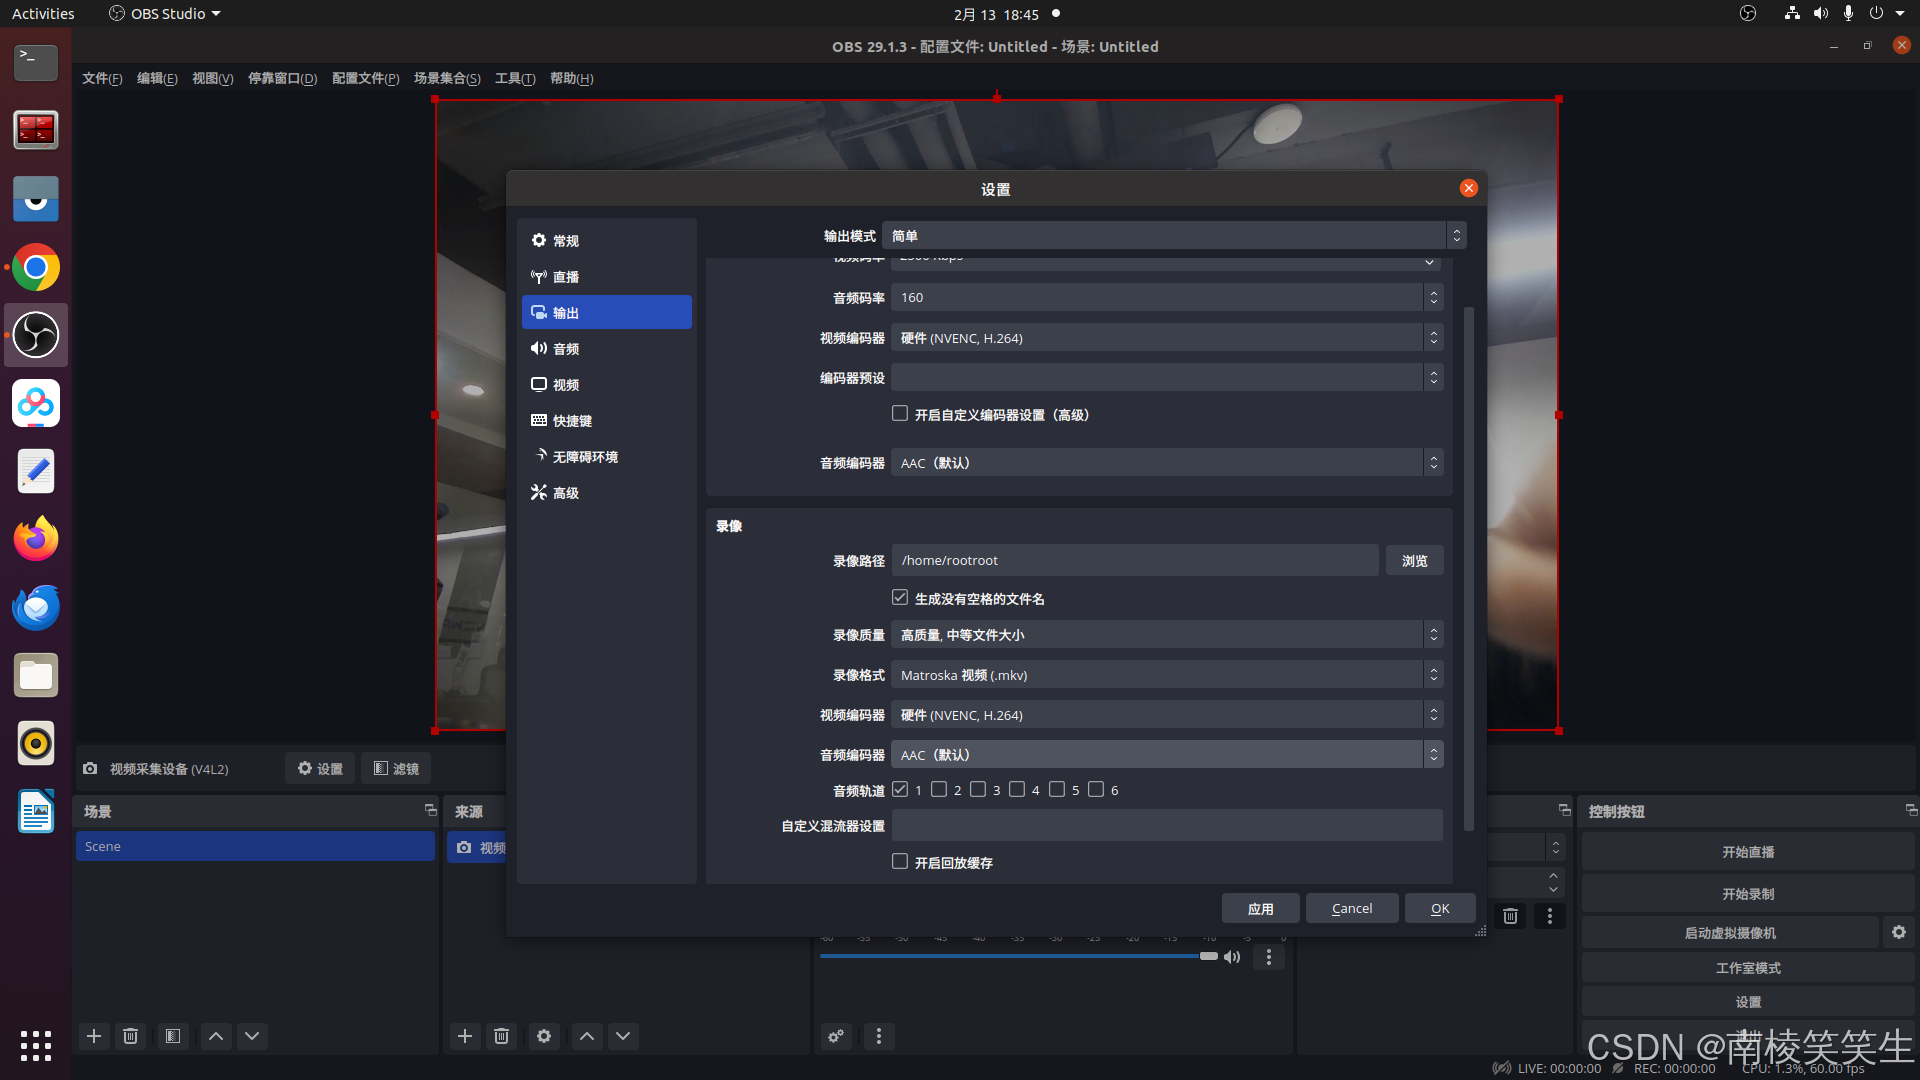Open Chrome from the Ubuntu dock
This screenshot has height=1080, width=1920.
point(36,268)
